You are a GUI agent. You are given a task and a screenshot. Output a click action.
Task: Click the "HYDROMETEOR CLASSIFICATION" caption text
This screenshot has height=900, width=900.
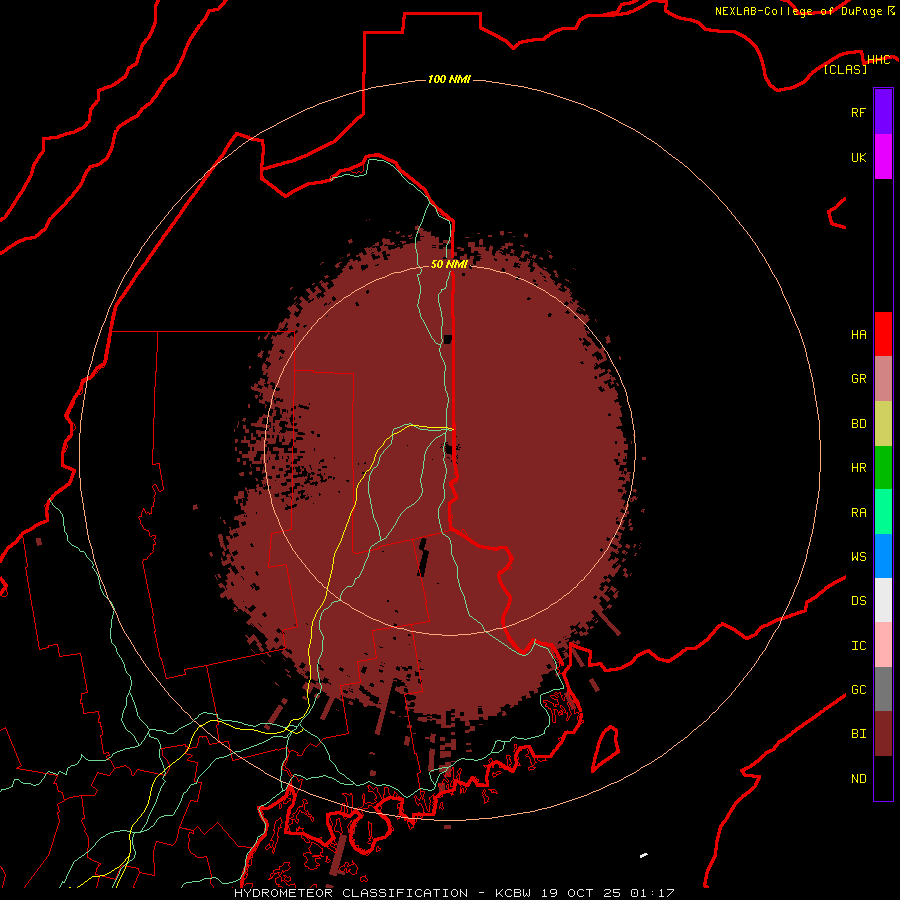(x=351, y=893)
